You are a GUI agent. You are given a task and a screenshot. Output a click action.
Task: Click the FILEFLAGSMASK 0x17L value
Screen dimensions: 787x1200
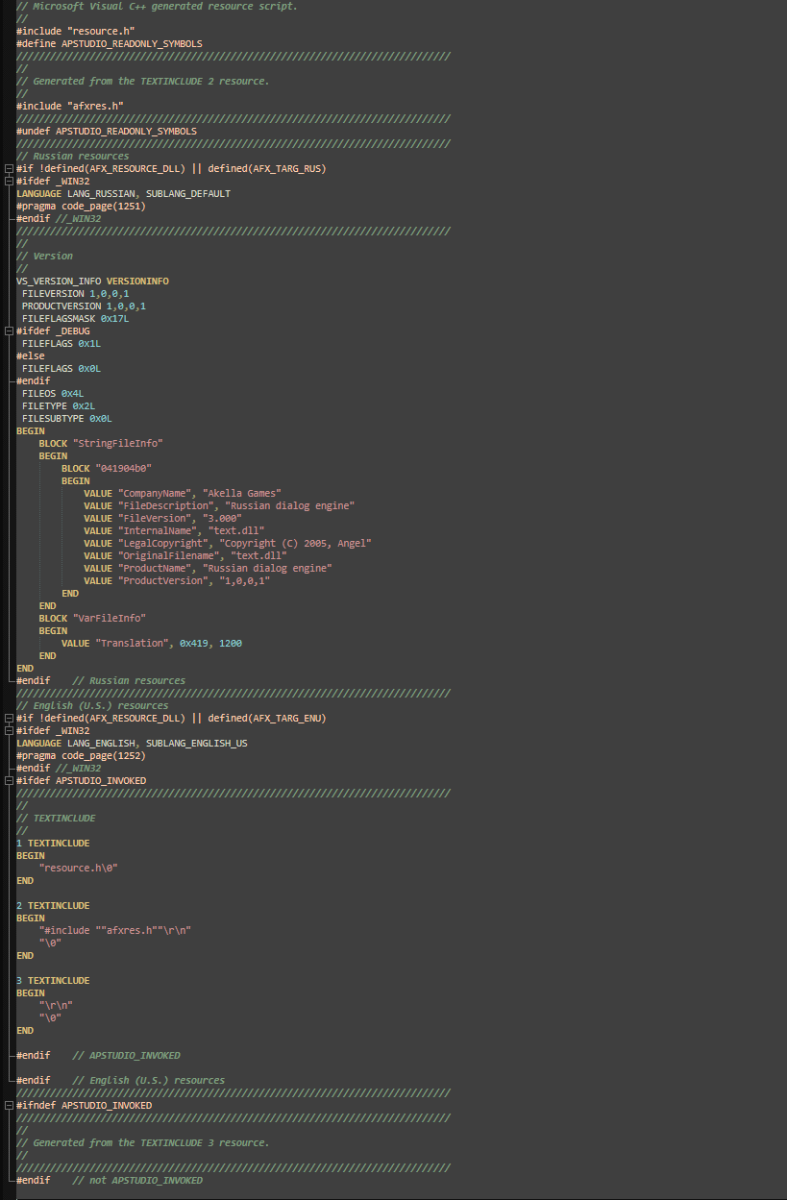(114, 318)
